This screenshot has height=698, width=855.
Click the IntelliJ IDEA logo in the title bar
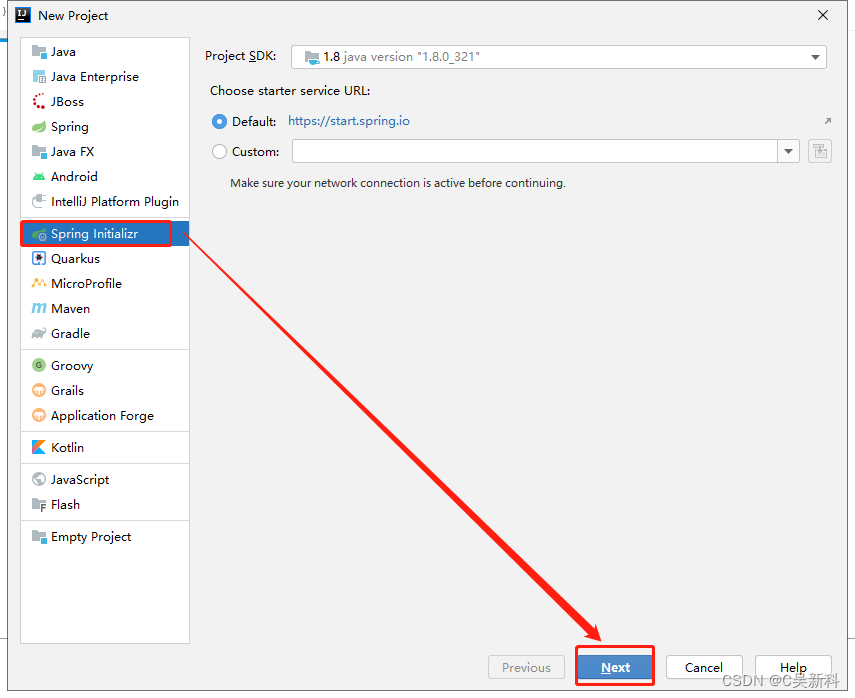tap(23, 15)
